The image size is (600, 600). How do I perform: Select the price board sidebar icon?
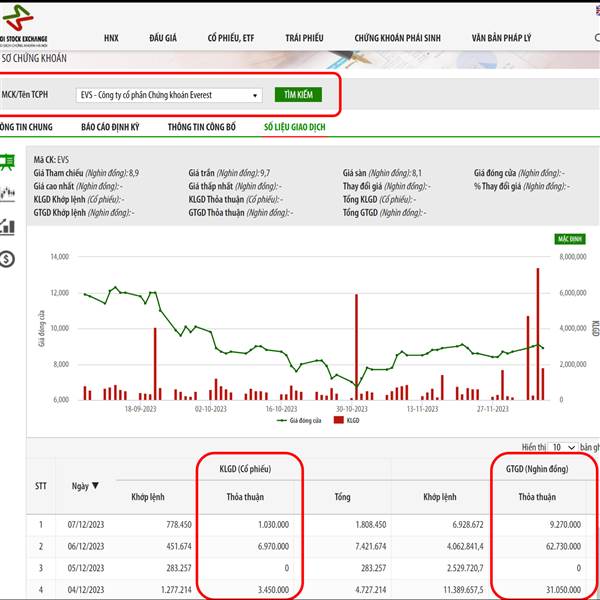coord(7,162)
